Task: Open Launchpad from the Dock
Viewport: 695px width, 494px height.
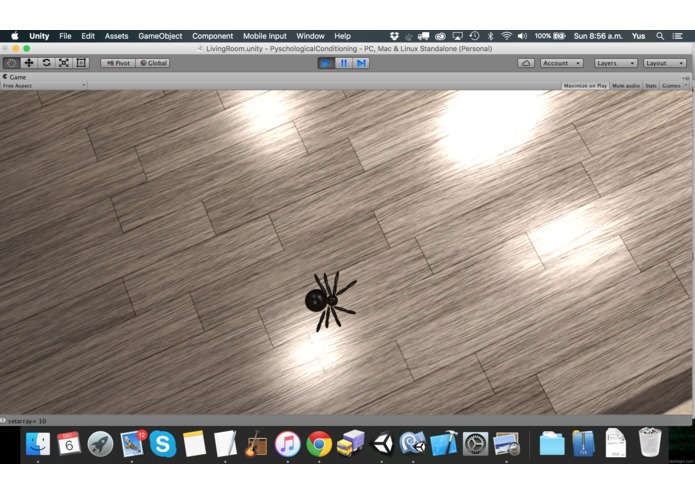Action: click(x=100, y=443)
